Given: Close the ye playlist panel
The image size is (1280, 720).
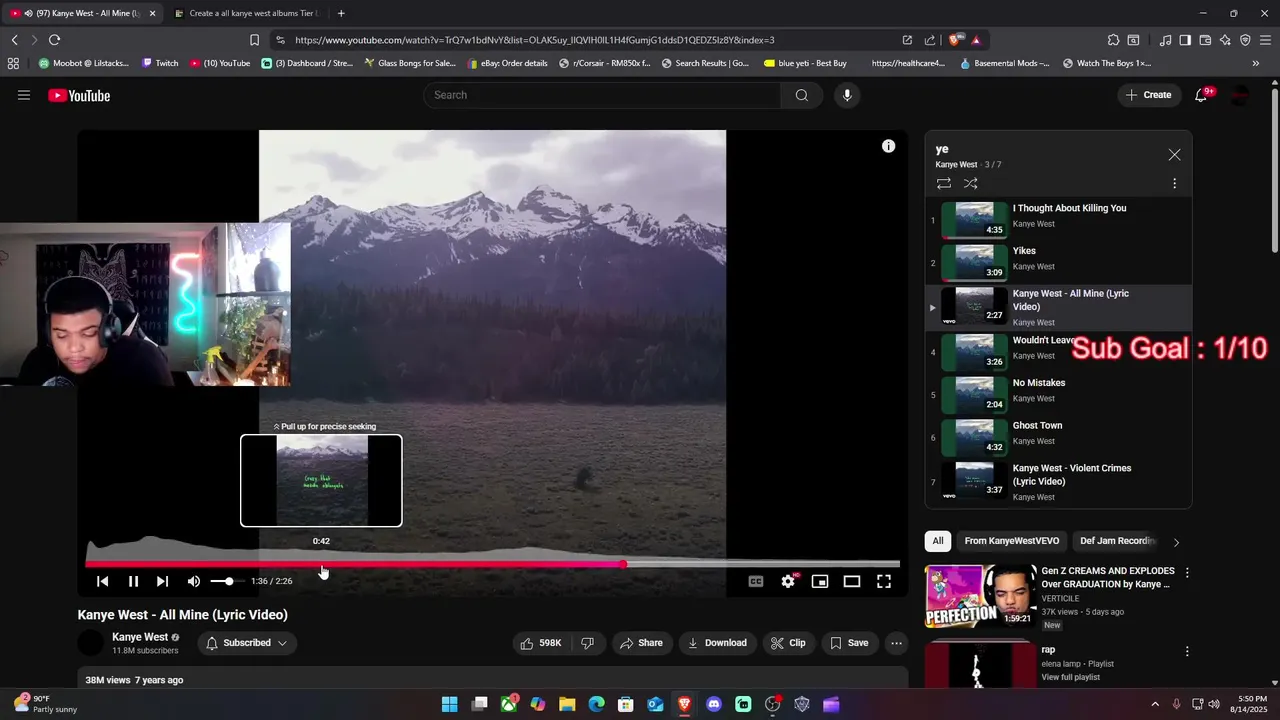Looking at the screenshot, I should point(1174,155).
